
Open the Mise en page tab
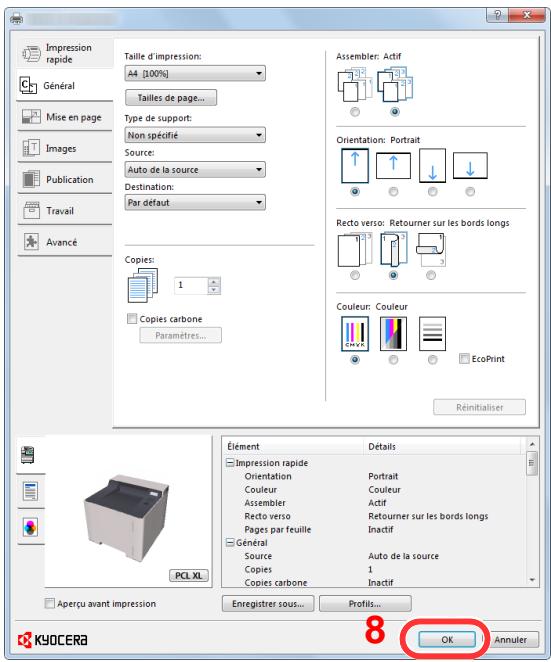(x=65, y=117)
